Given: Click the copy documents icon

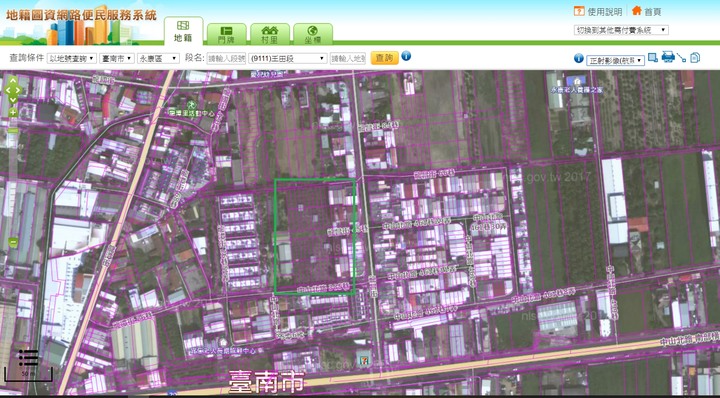Looking at the screenshot, I should click(695, 58).
